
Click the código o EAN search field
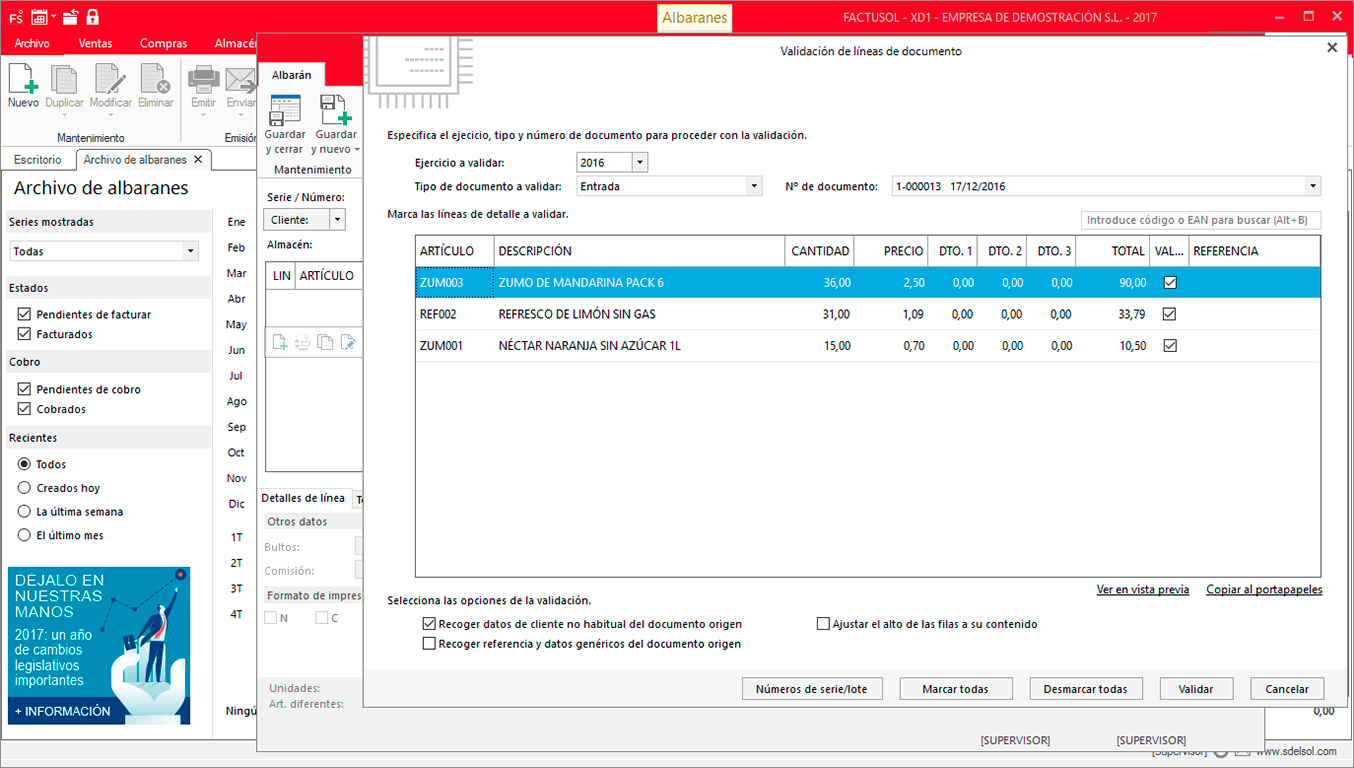point(1201,220)
